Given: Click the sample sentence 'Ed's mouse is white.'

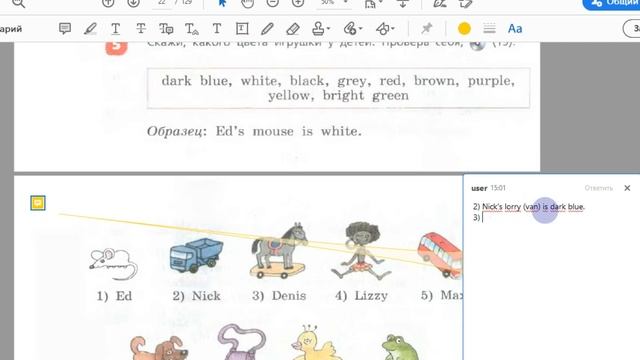Looking at the screenshot, I should [289, 131].
